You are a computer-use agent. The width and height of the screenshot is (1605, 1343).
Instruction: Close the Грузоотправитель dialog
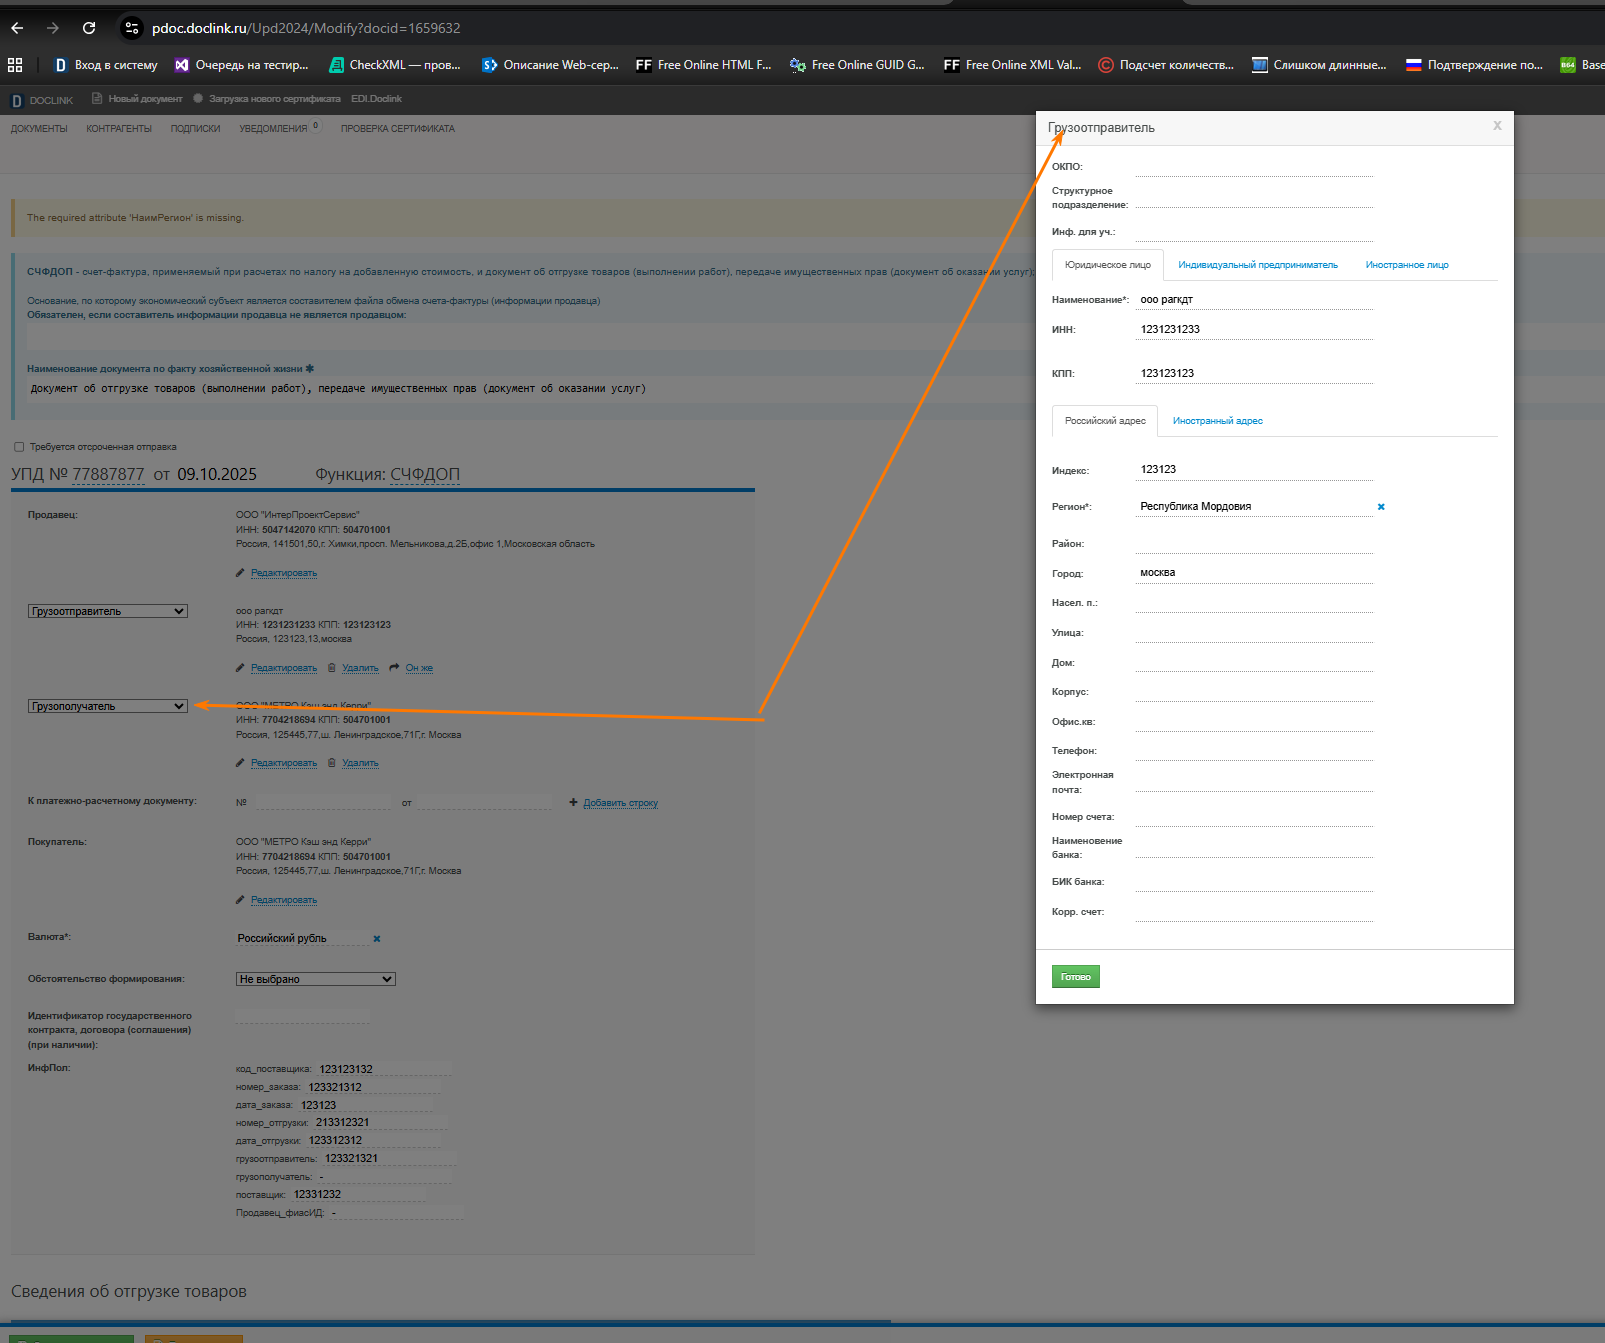tap(1497, 126)
